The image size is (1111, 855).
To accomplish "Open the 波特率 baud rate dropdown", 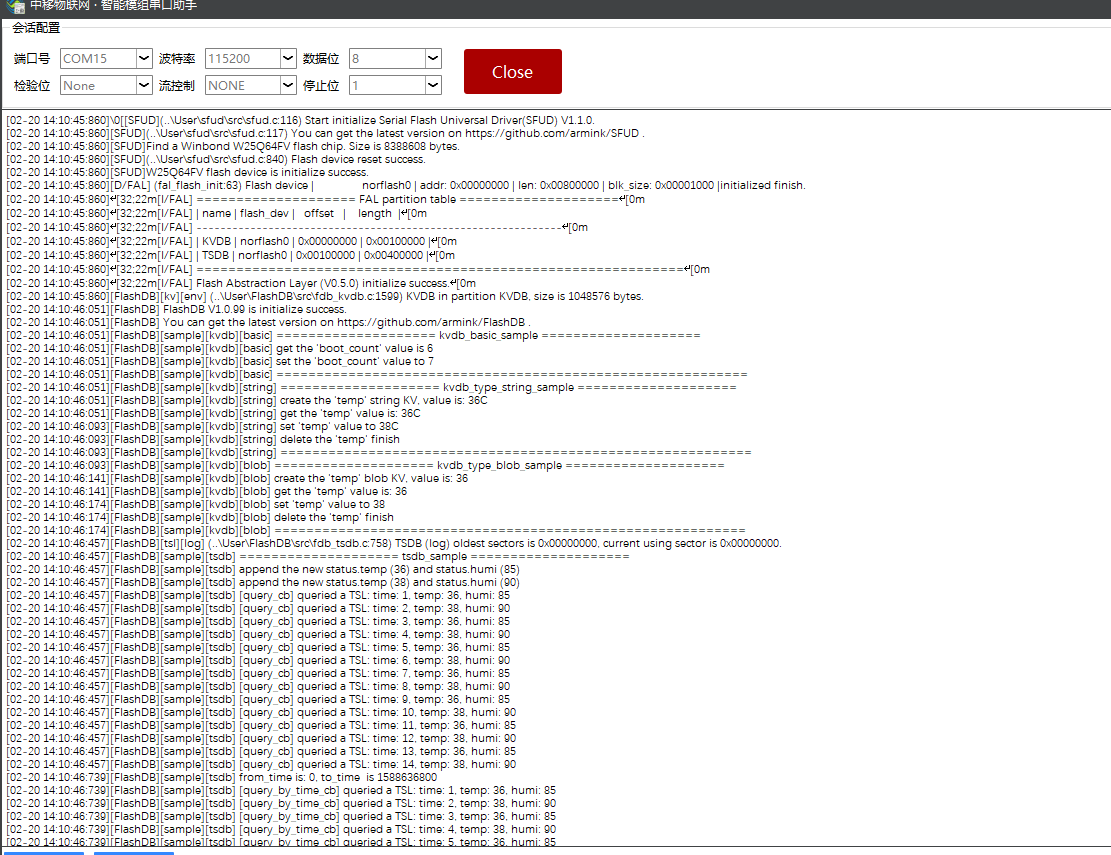I will [287, 58].
